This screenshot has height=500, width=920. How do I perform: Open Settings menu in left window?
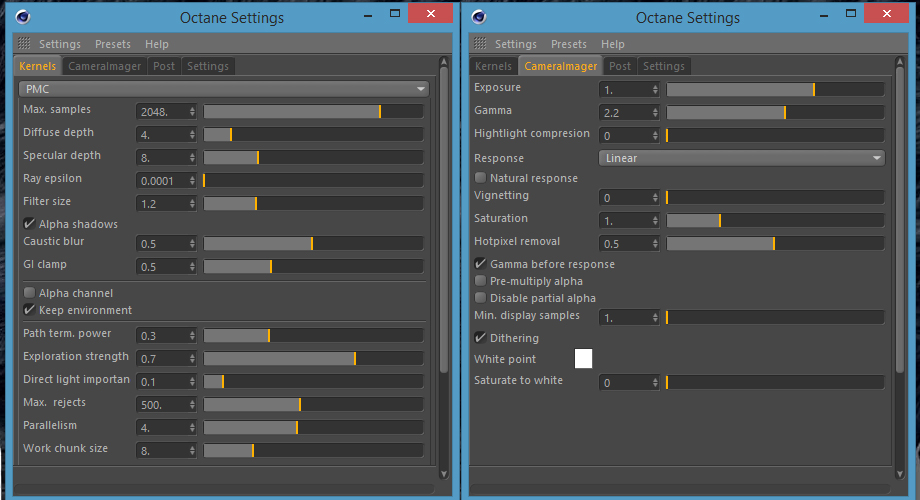pos(60,44)
